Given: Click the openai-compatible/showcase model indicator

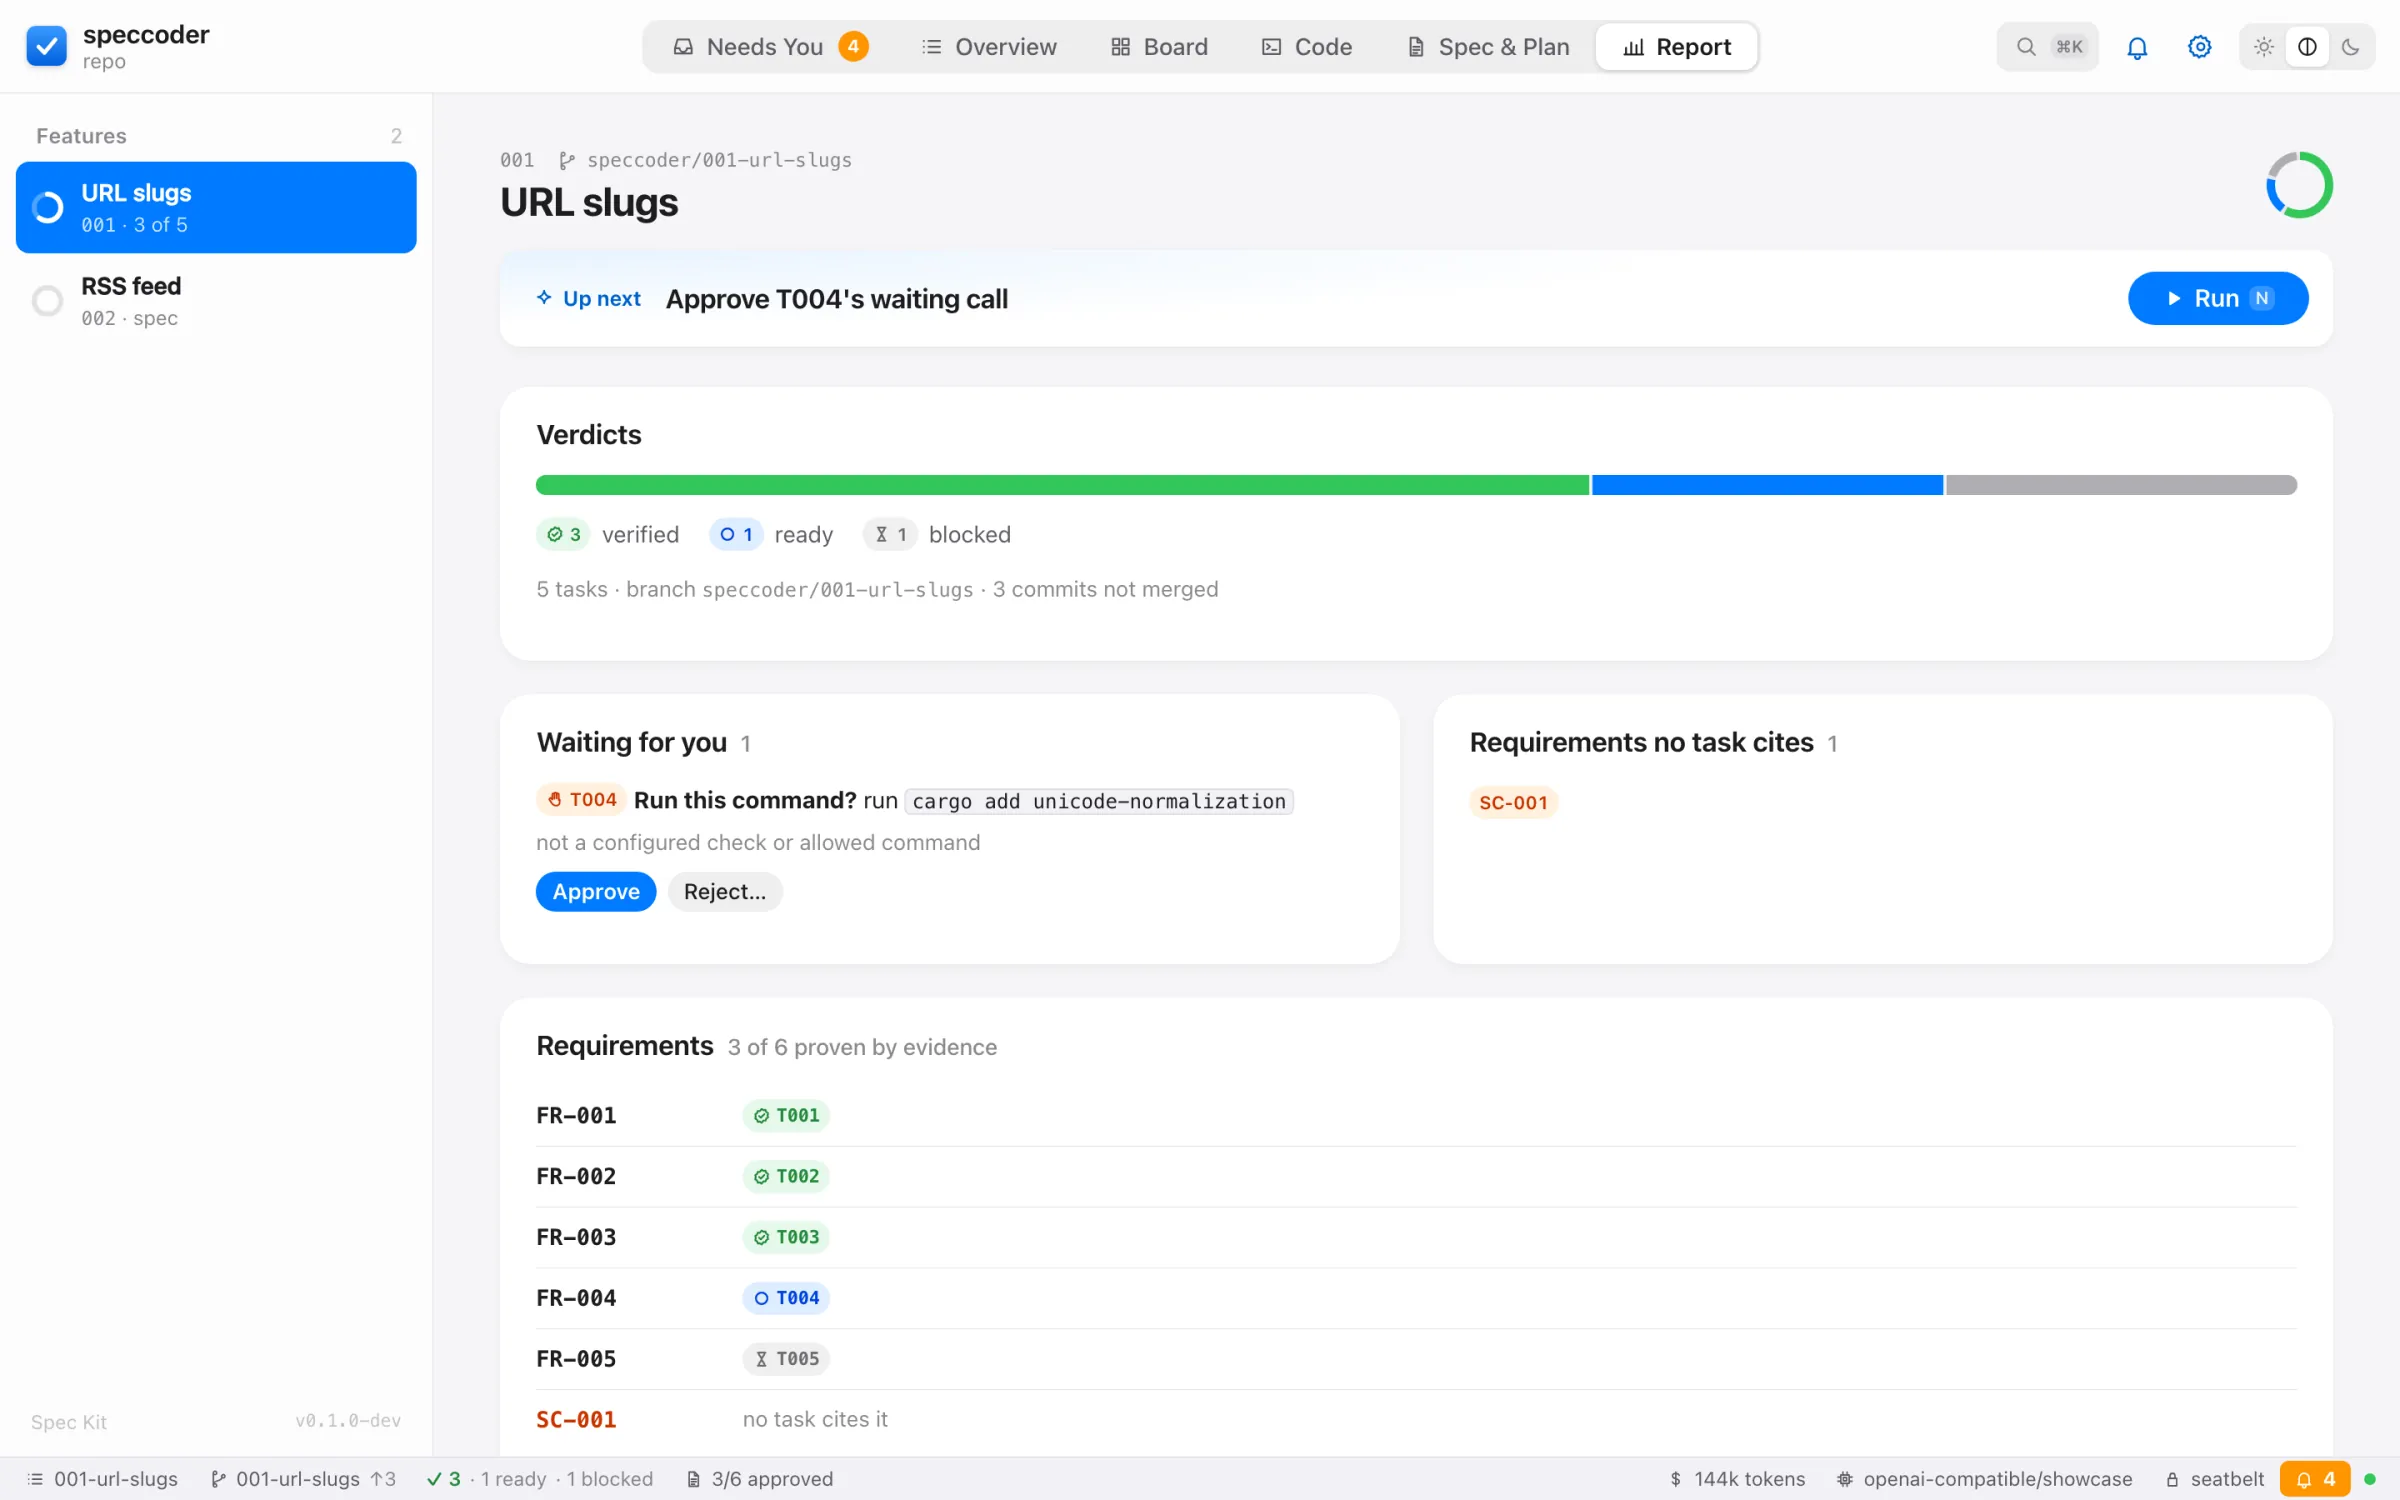Looking at the screenshot, I should pos(1984,1478).
